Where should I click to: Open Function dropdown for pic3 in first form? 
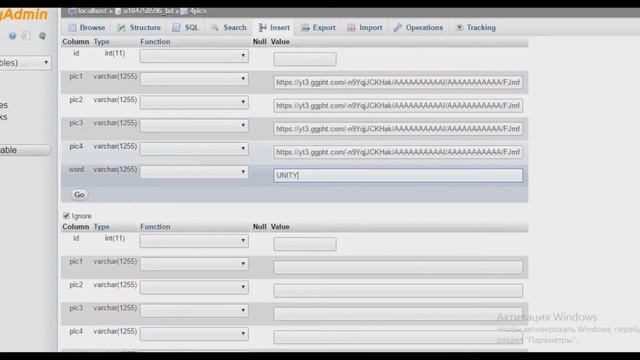click(194, 125)
